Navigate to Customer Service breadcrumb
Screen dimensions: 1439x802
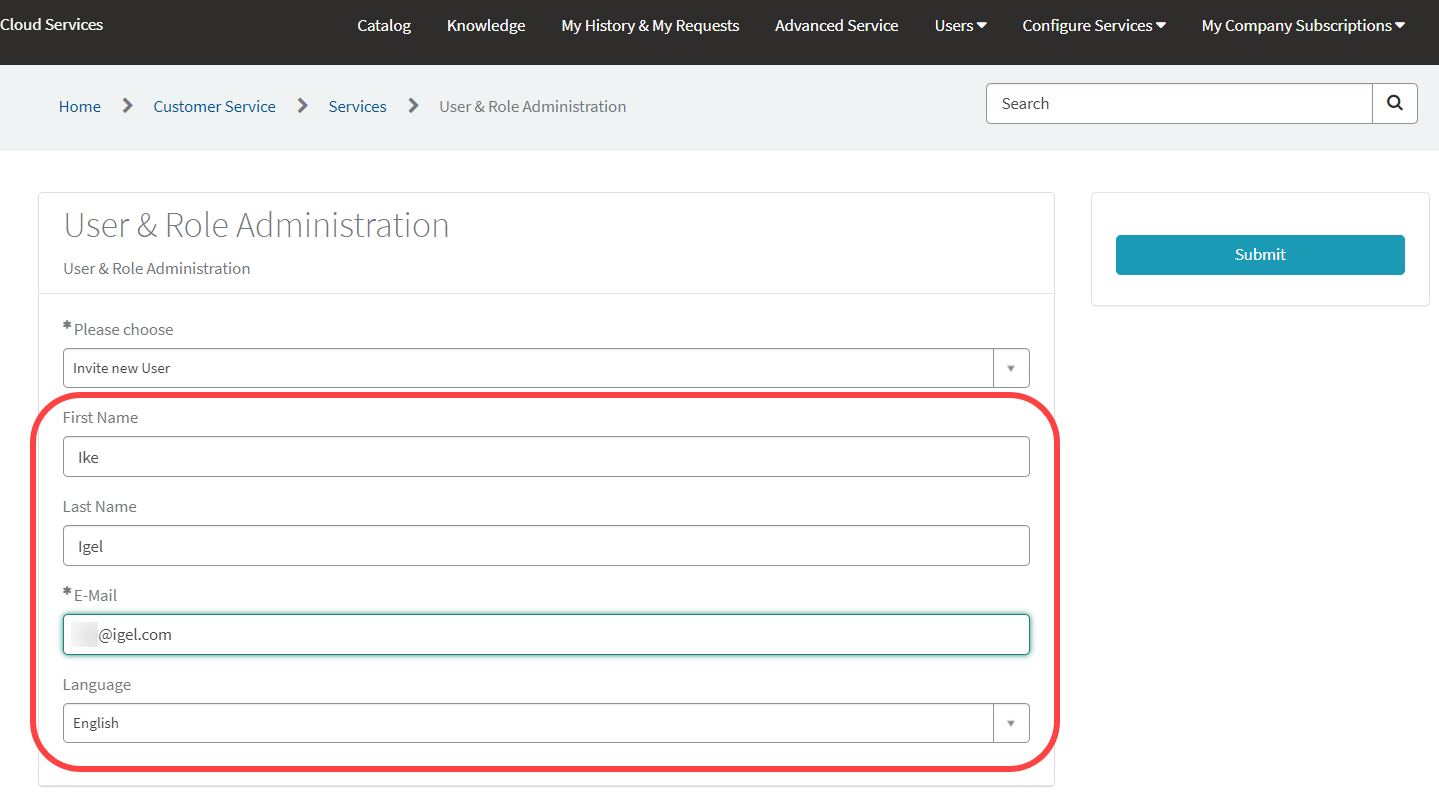[x=214, y=107]
